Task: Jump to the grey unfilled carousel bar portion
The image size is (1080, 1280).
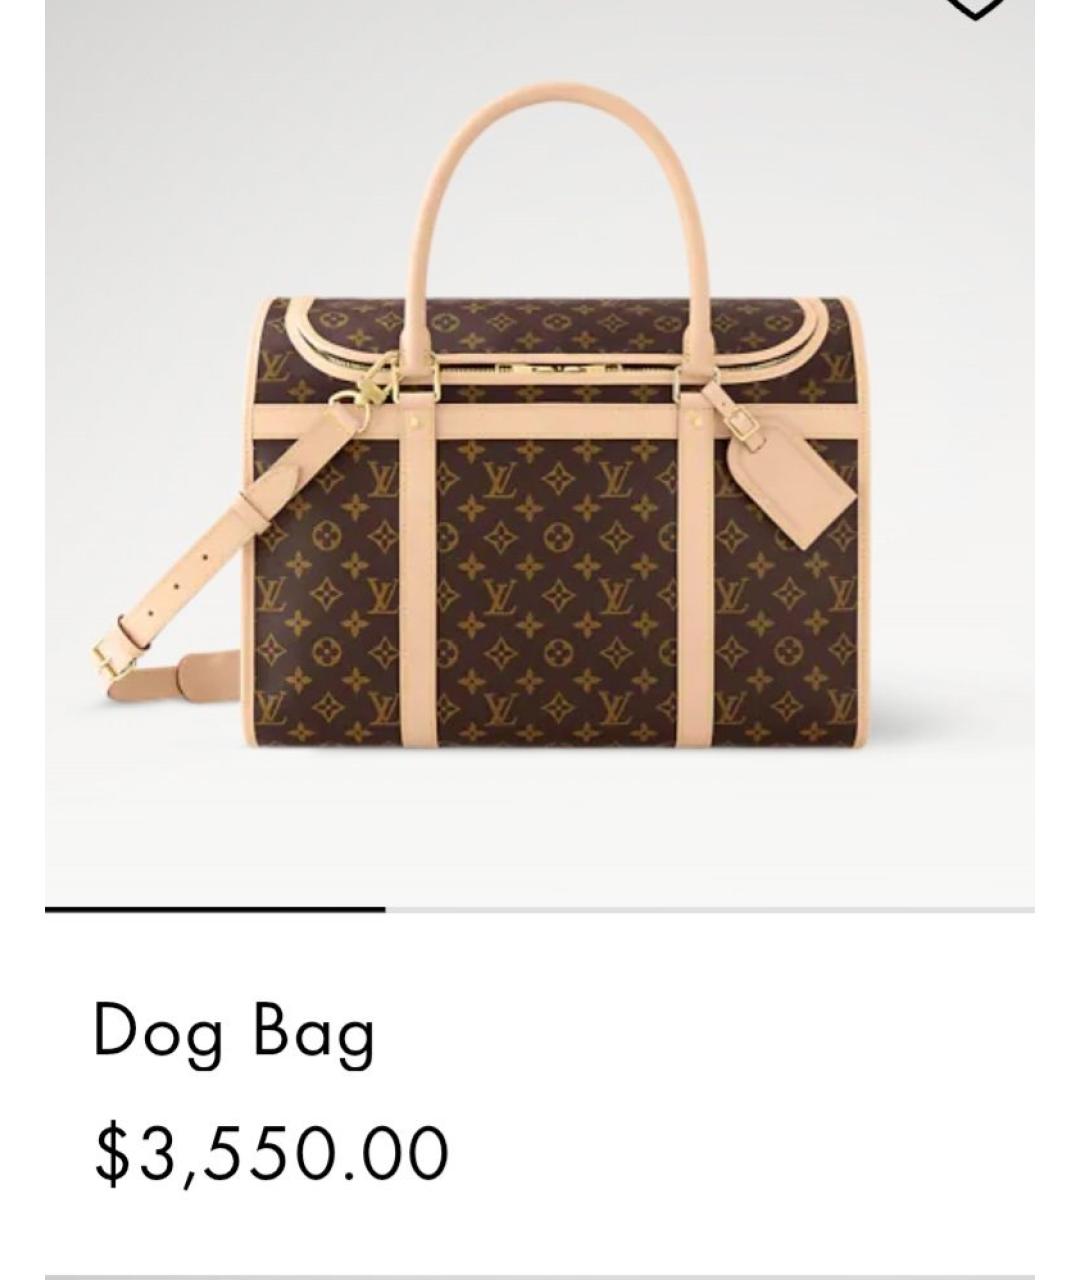Action: (x=710, y=909)
